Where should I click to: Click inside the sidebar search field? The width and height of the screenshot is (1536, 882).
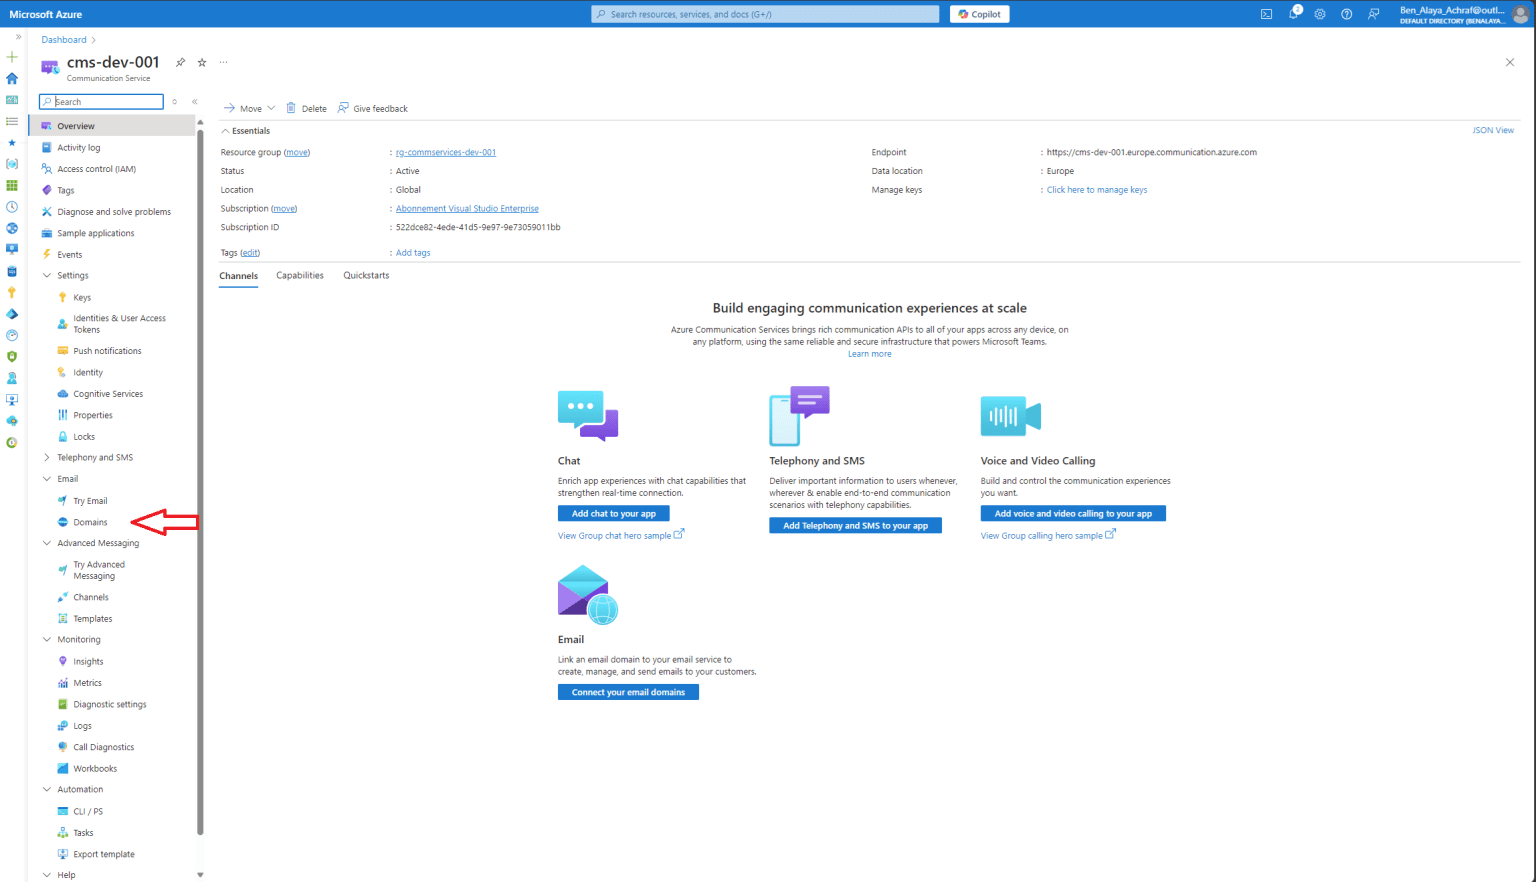tap(100, 101)
